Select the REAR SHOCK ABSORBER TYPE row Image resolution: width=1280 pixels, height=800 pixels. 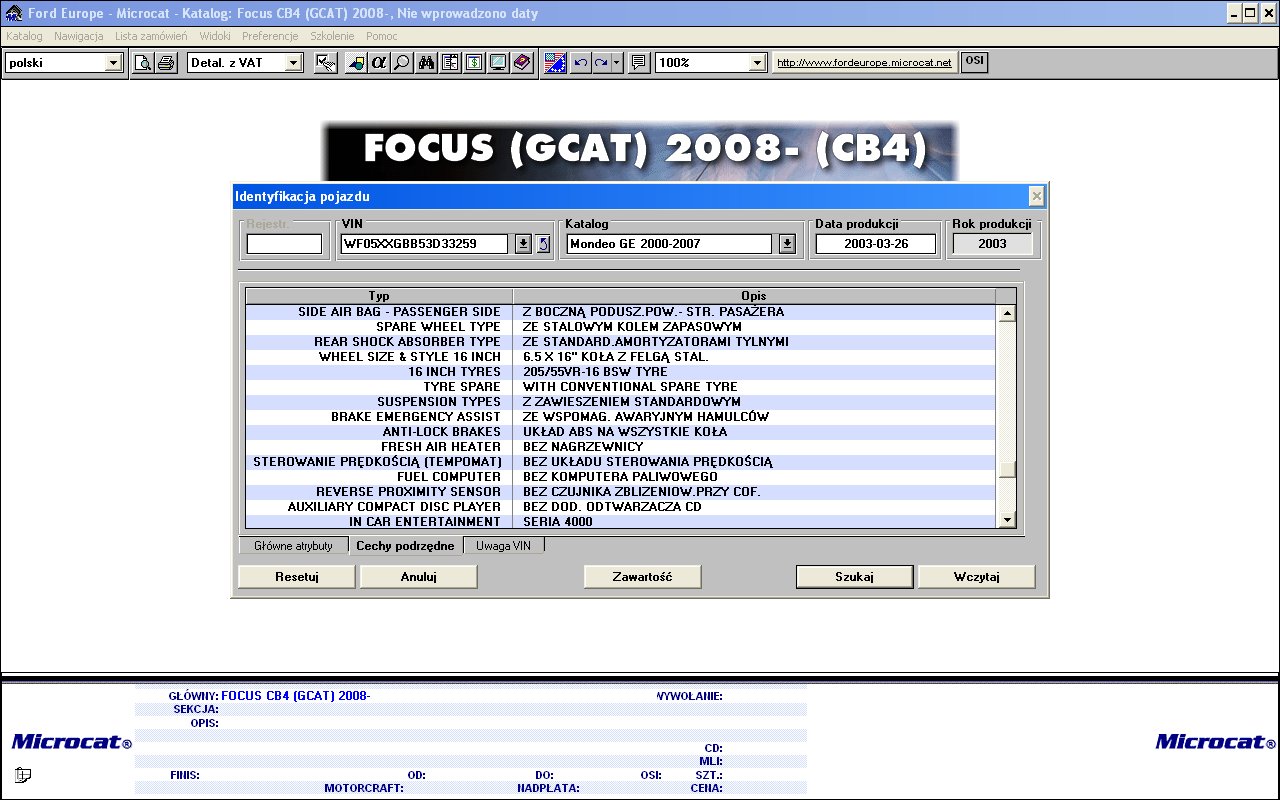pyautogui.click(x=621, y=342)
